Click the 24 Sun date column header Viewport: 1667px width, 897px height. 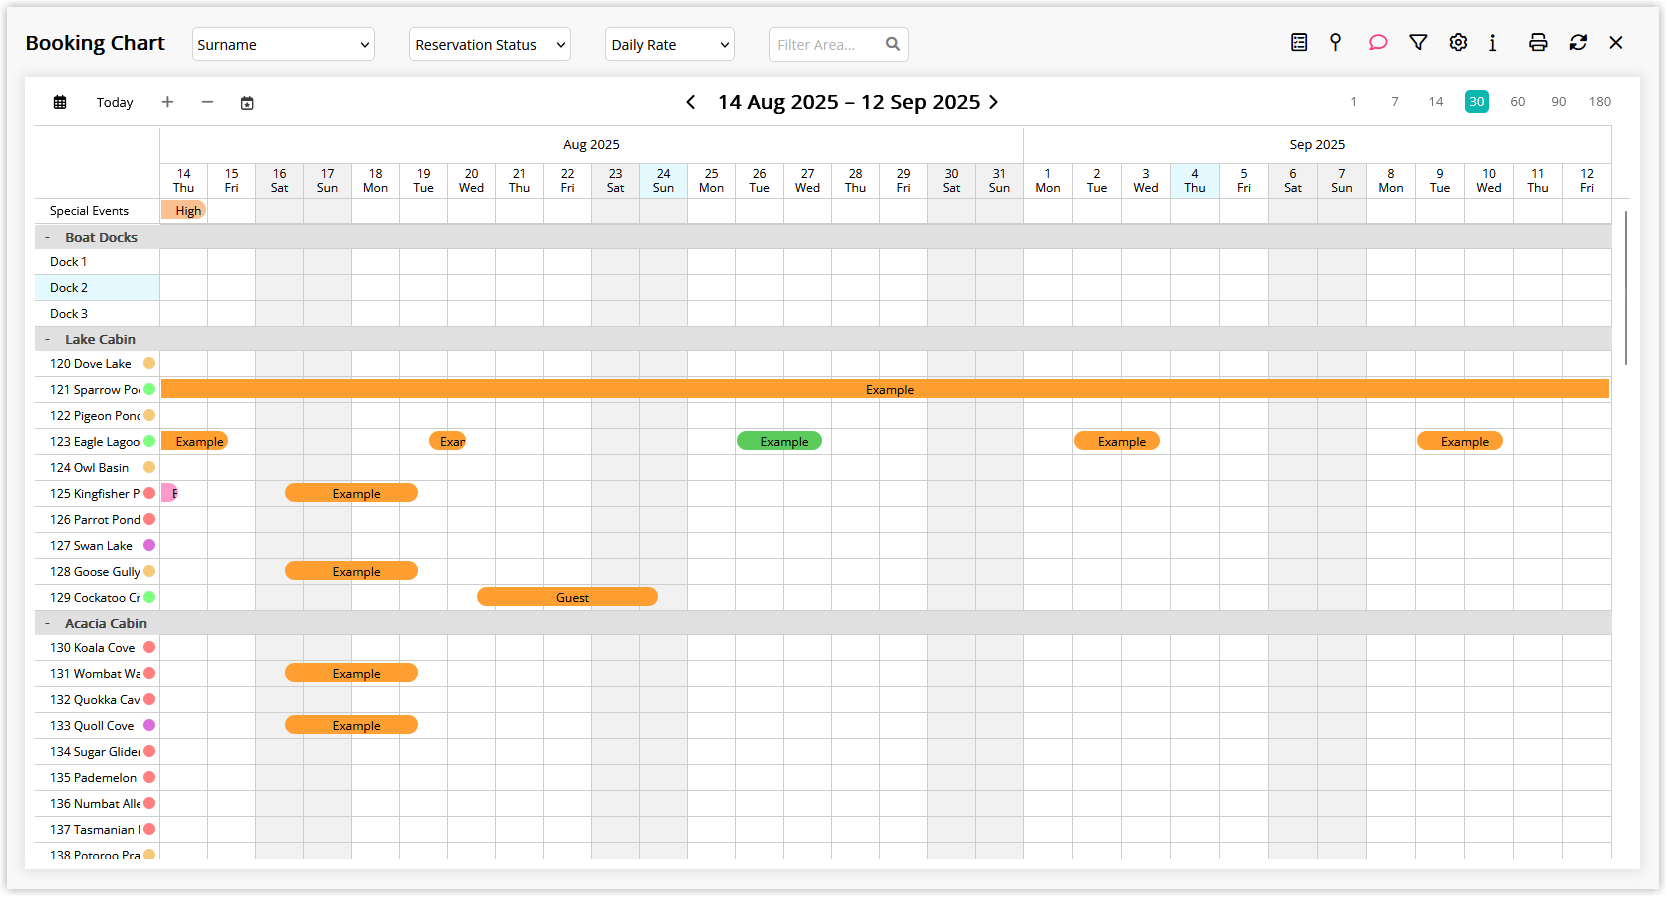point(664,181)
